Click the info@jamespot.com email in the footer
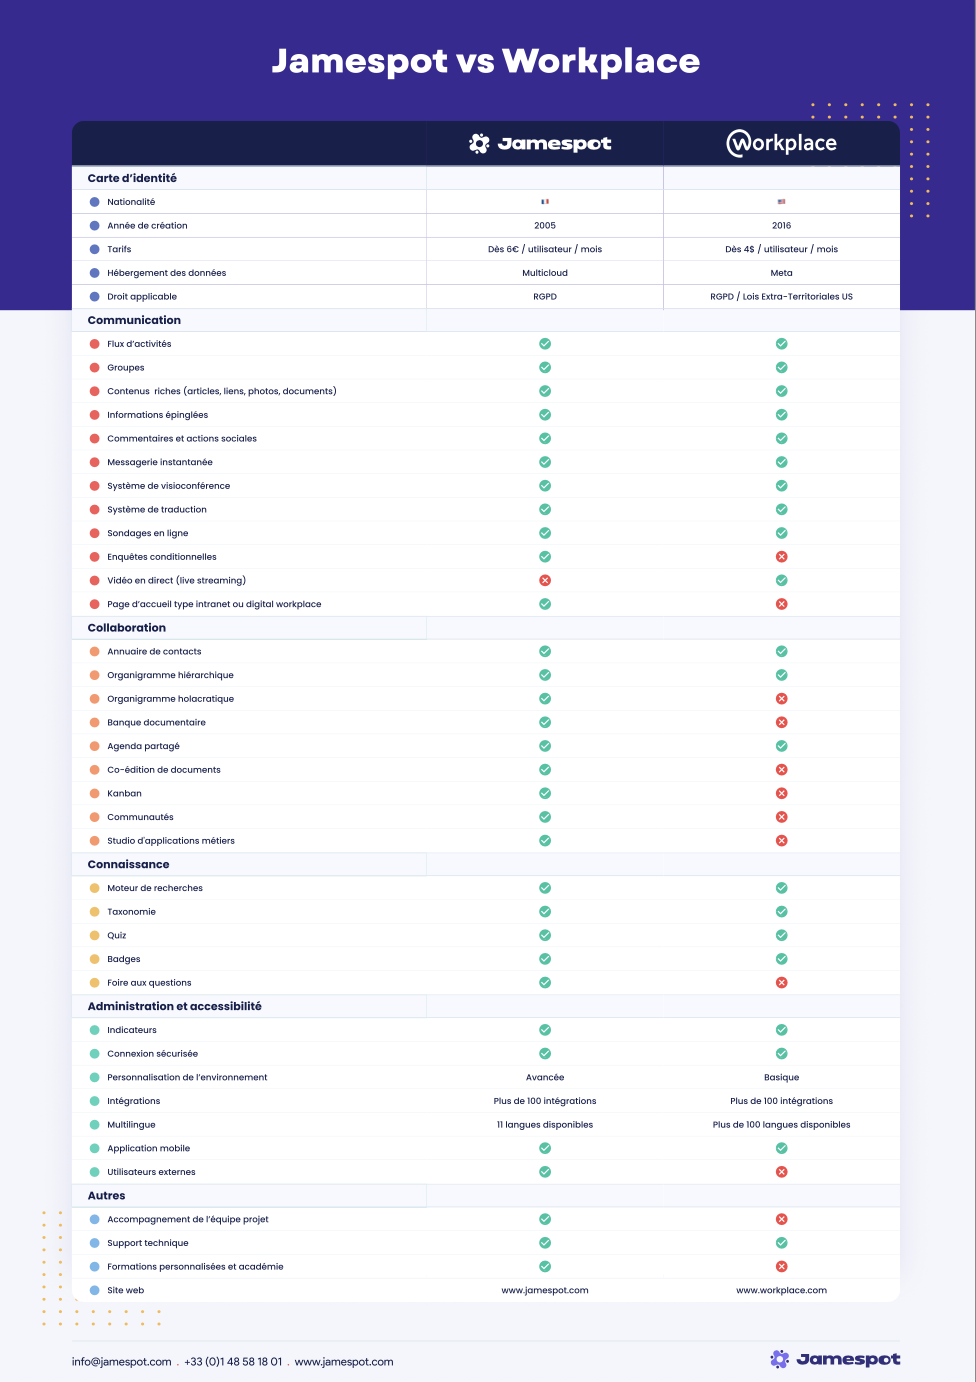The image size is (976, 1382). [122, 1362]
